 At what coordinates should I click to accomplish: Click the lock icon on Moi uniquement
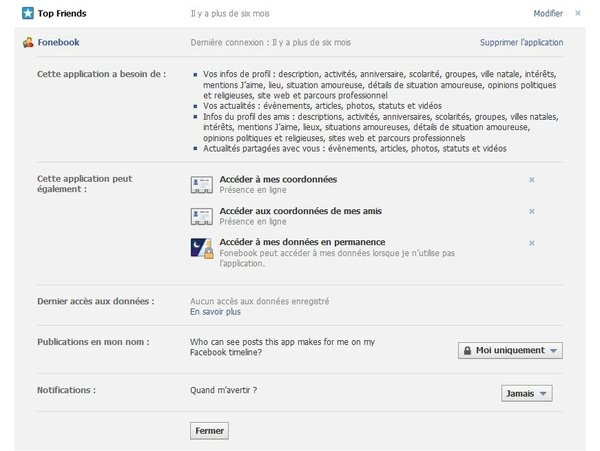[467, 350]
